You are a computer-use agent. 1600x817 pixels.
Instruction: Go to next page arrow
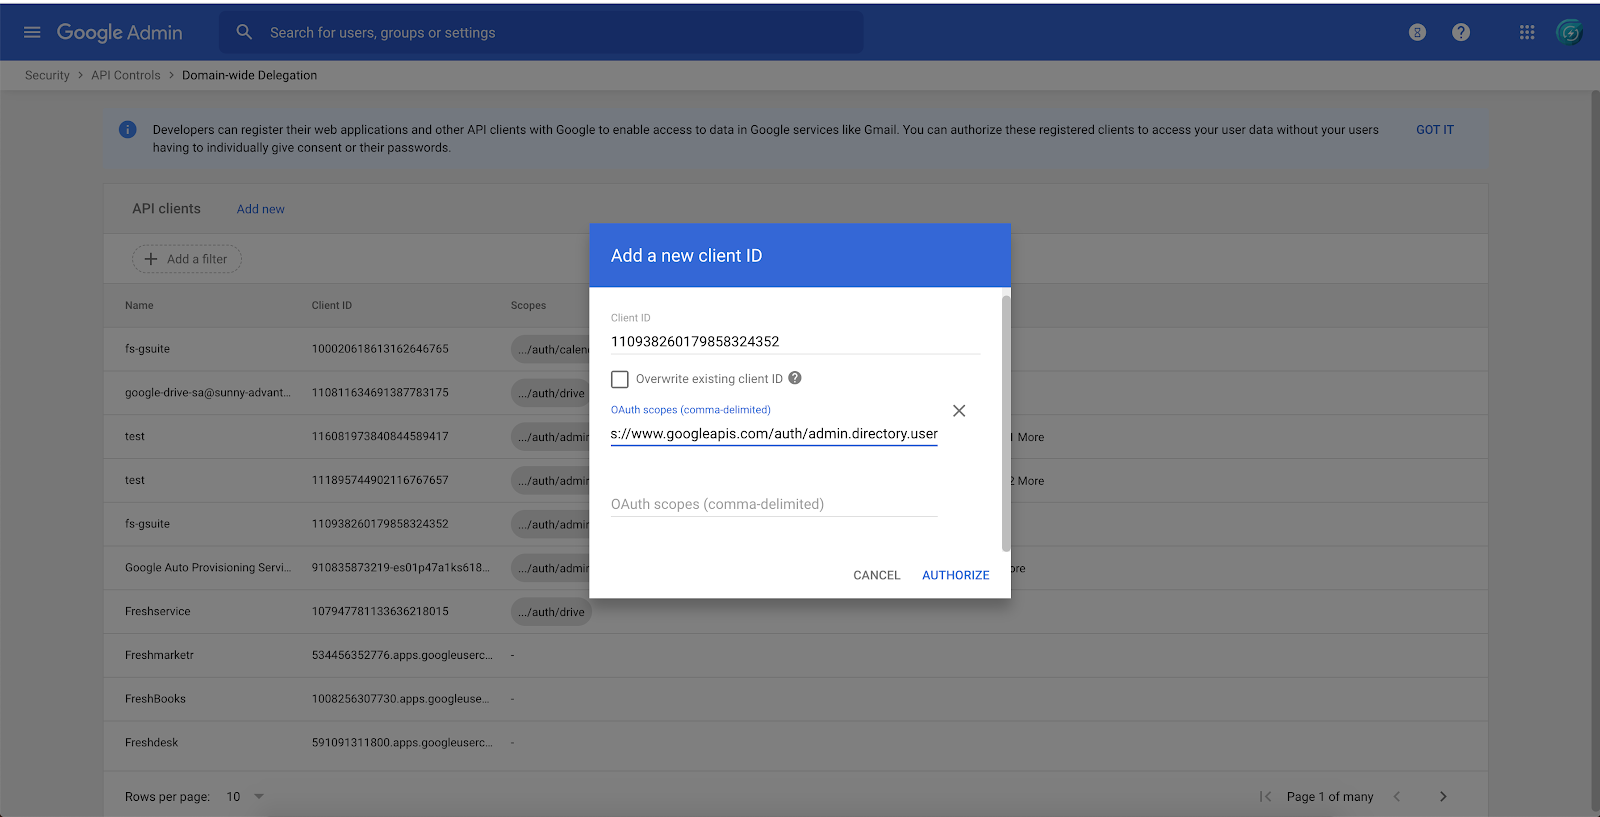coord(1443,797)
